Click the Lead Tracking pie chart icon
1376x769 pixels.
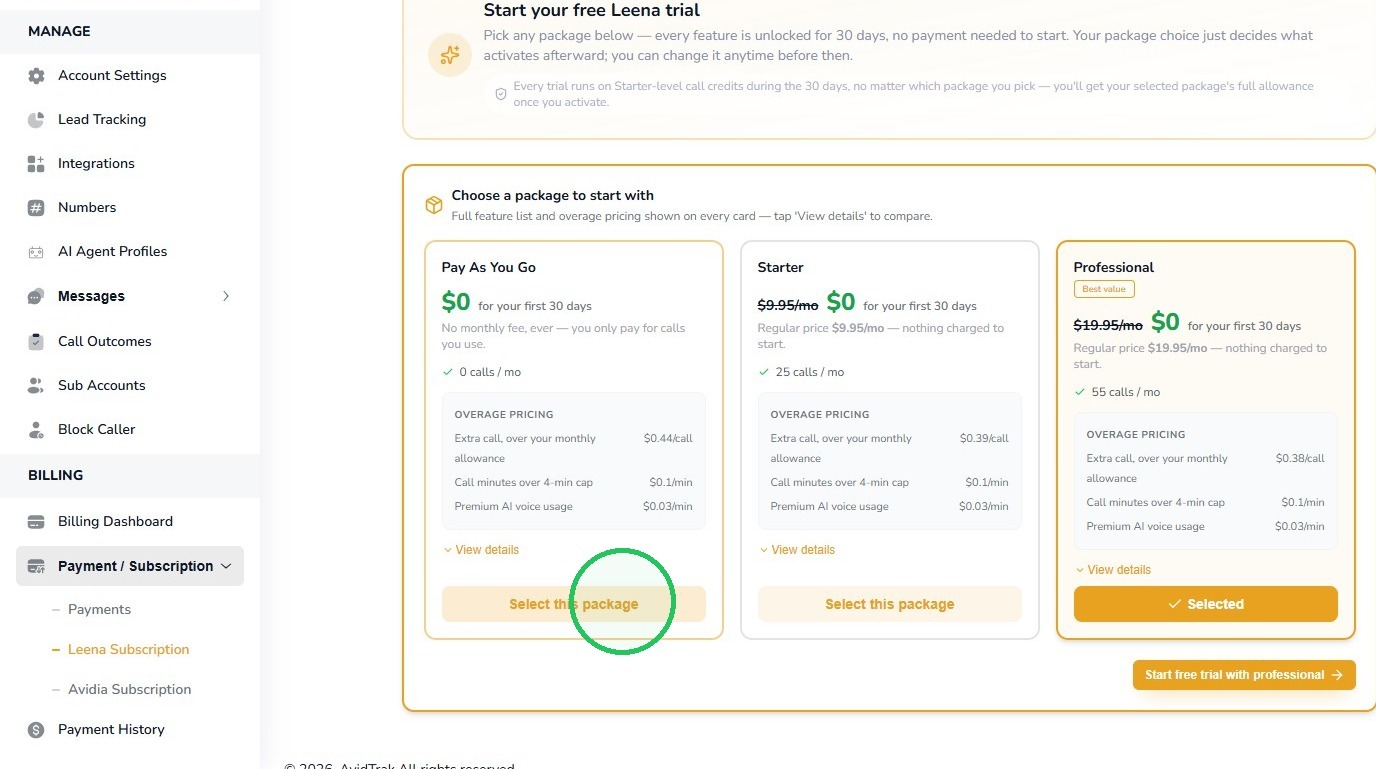click(x=36, y=120)
